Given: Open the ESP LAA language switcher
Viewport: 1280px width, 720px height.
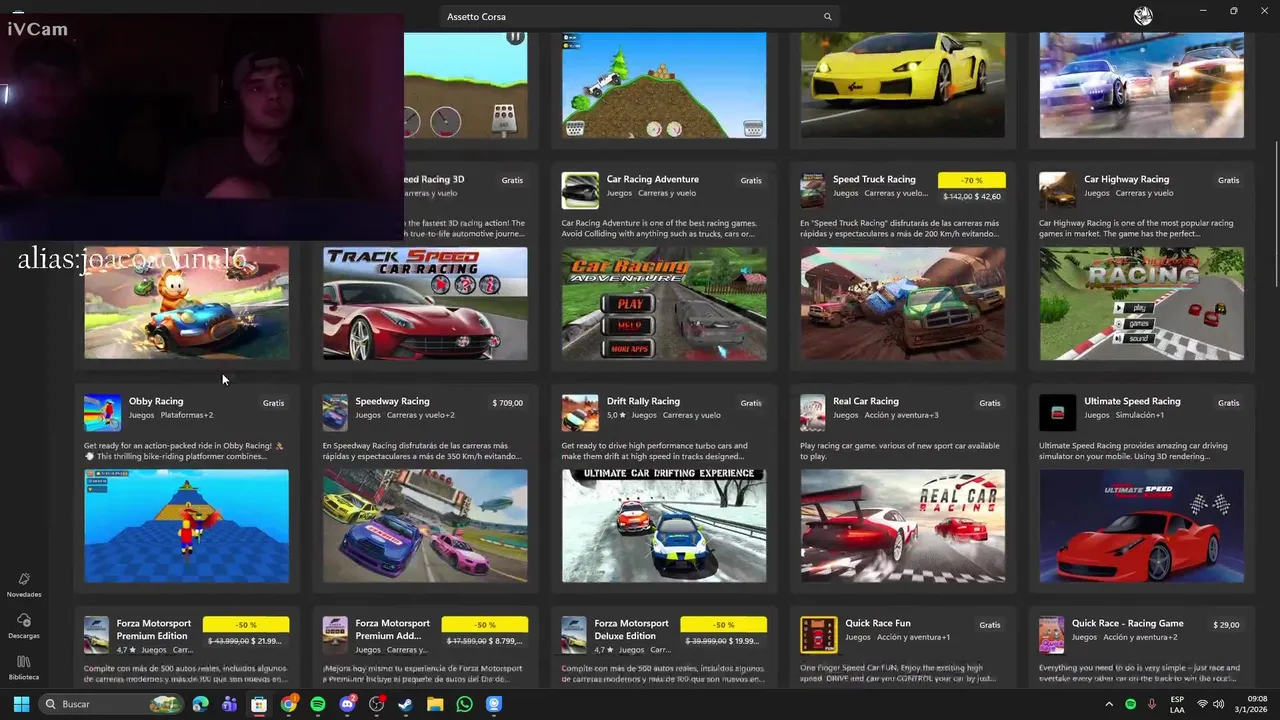Looking at the screenshot, I should [x=1177, y=704].
